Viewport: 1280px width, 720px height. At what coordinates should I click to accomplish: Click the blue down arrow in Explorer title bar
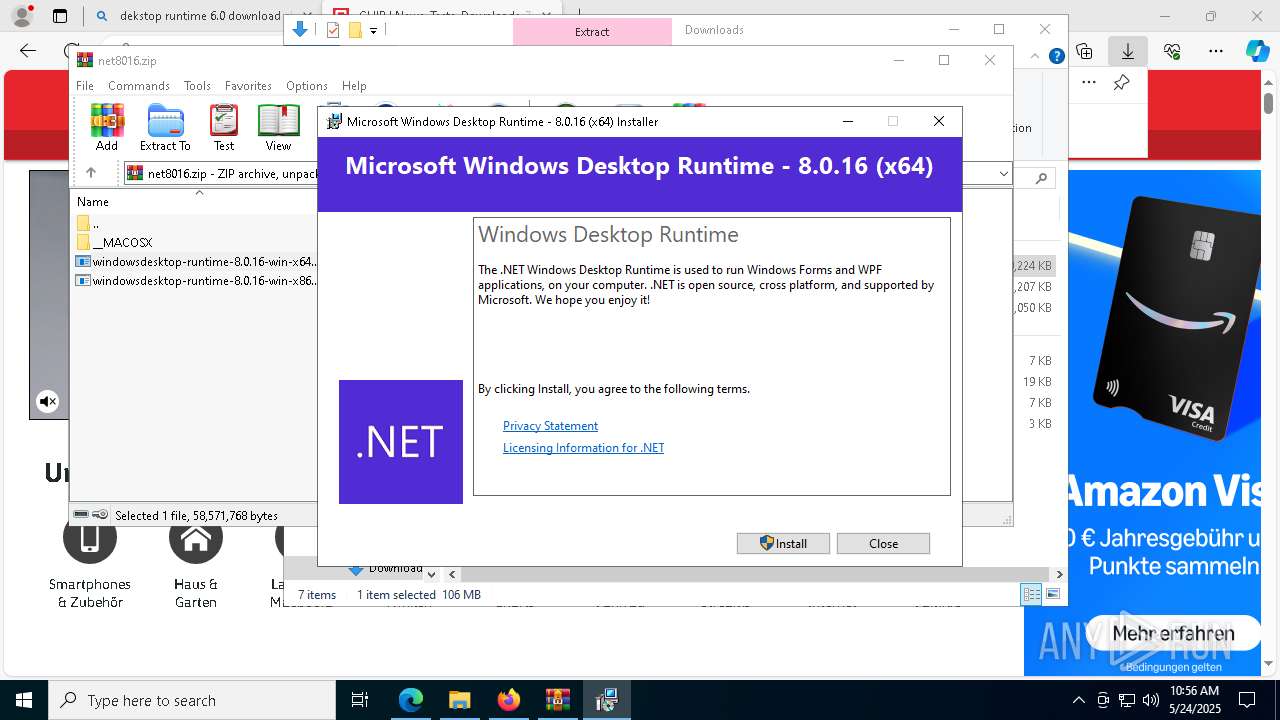299,30
